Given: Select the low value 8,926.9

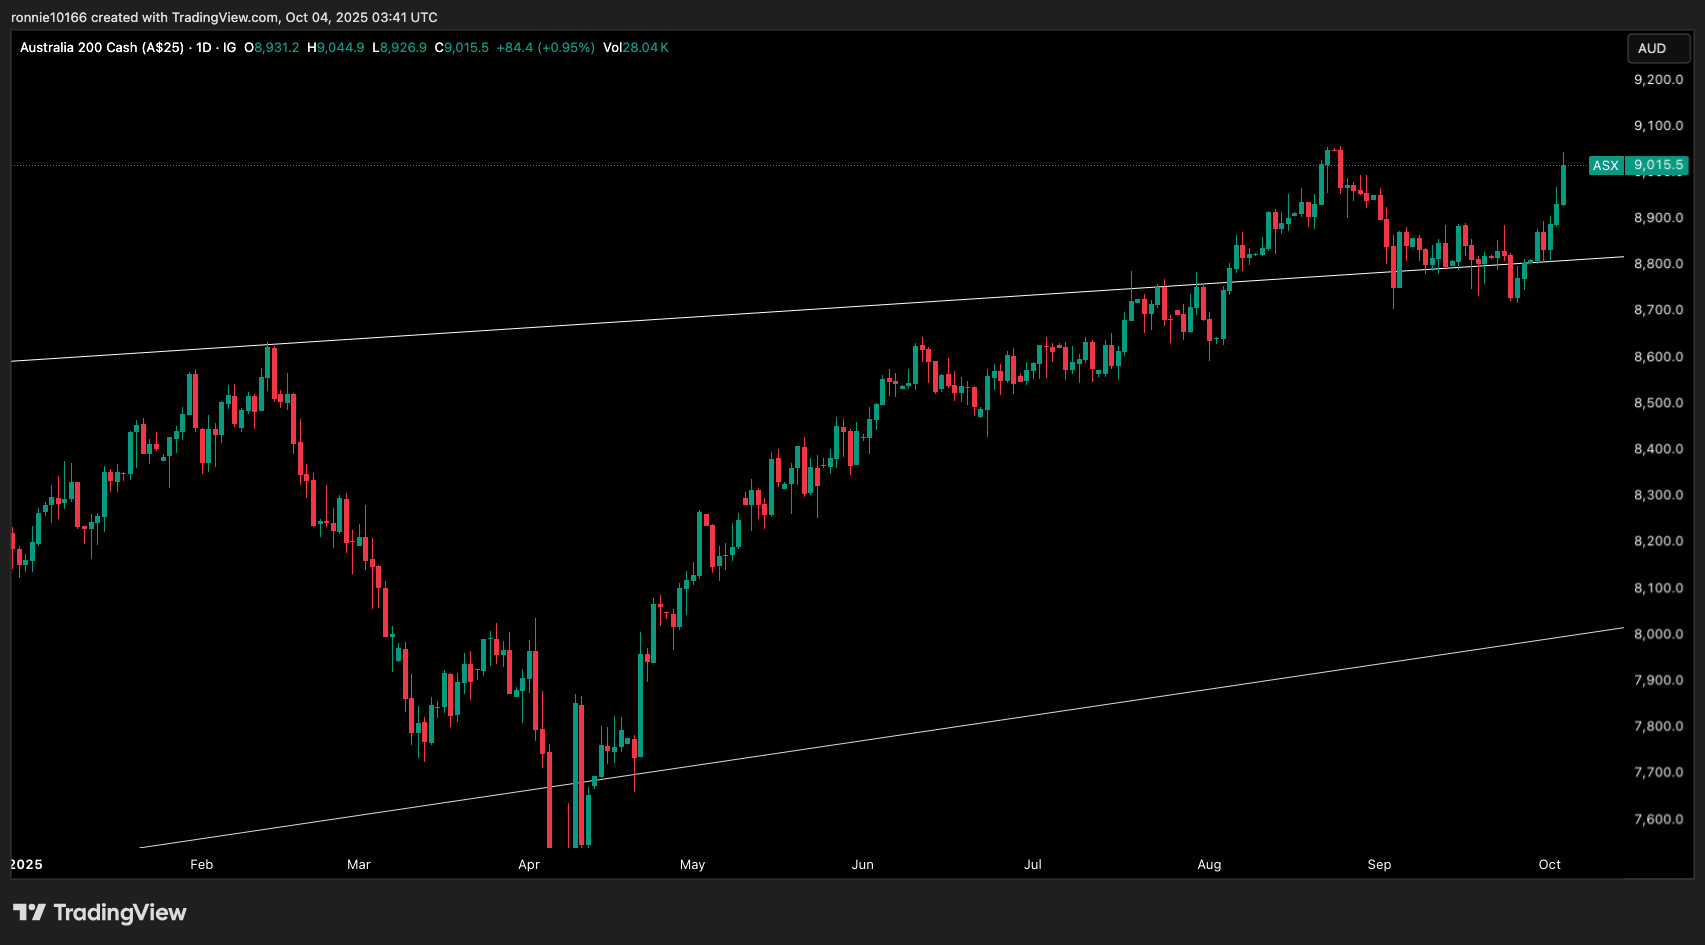Looking at the screenshot, I should point(404,48).
